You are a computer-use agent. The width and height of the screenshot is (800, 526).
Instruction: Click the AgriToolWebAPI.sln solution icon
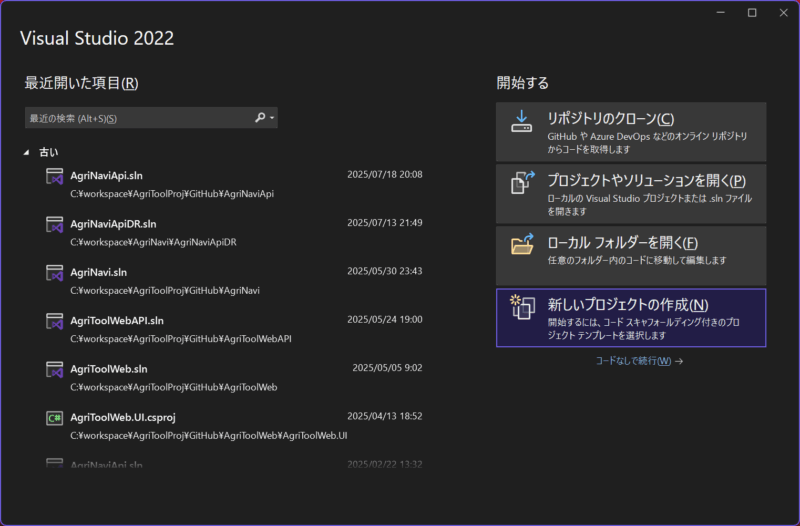(55, 322)
